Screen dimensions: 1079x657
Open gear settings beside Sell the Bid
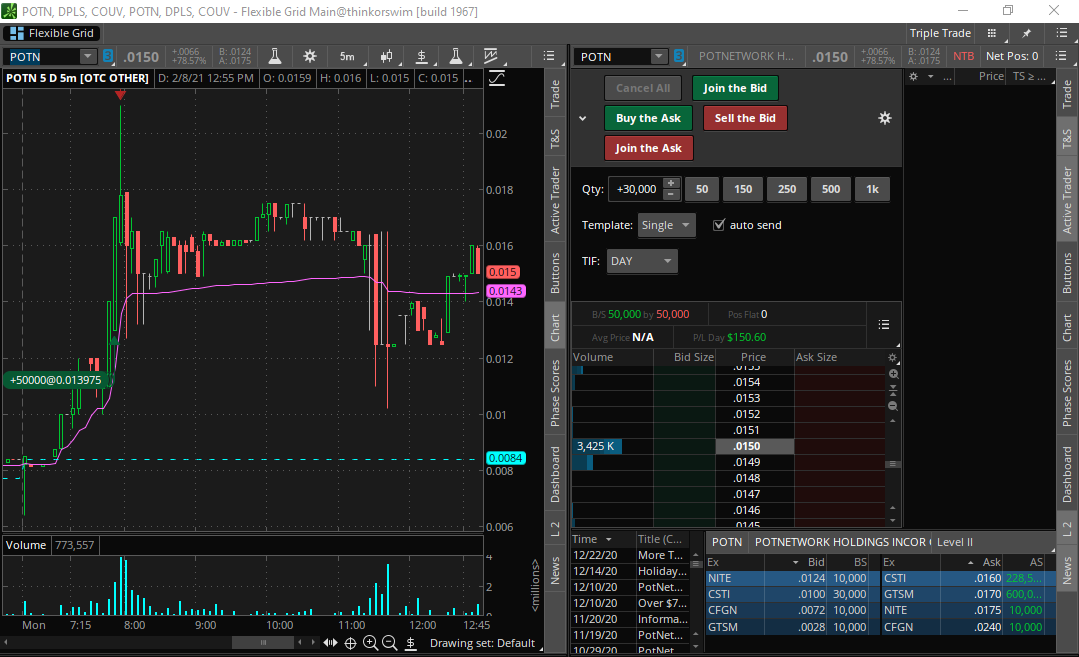pos(885,118)
